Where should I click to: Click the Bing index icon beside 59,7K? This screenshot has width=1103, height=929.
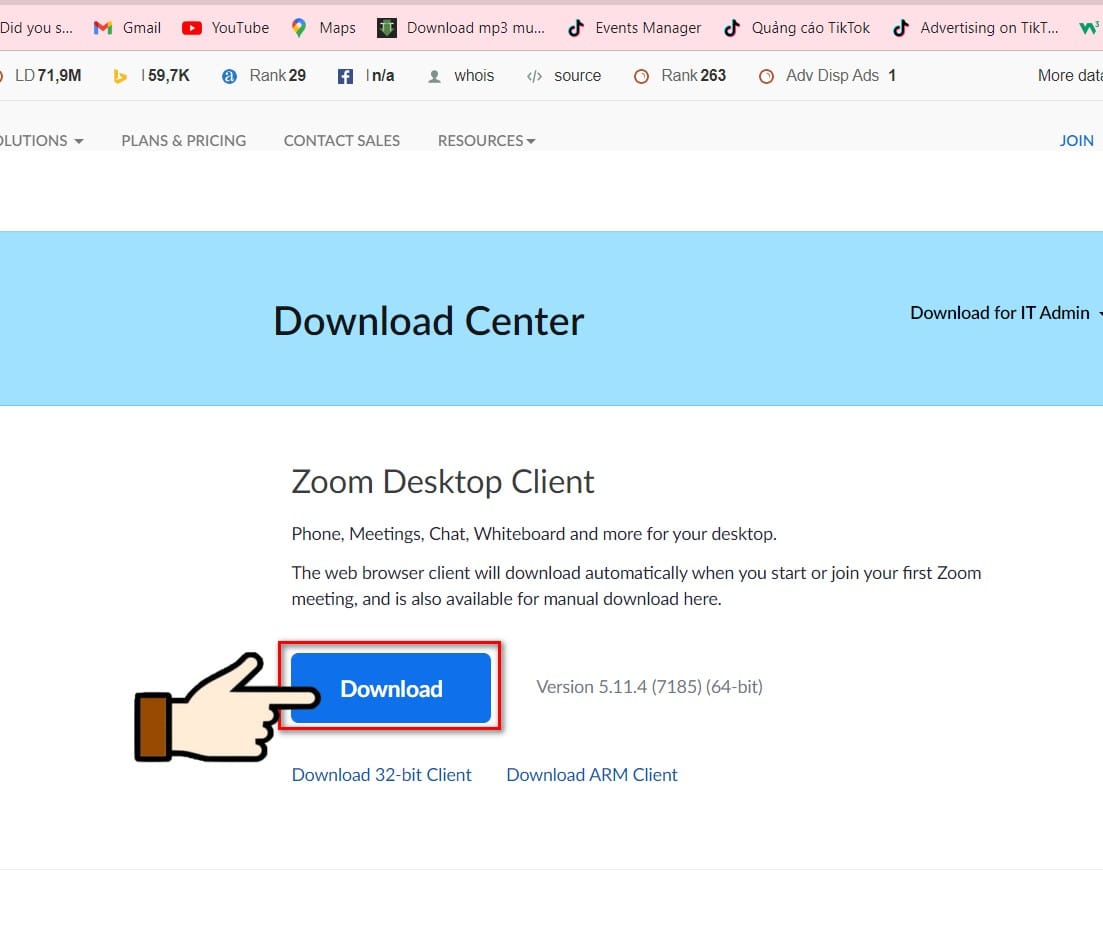pos(120,76)
